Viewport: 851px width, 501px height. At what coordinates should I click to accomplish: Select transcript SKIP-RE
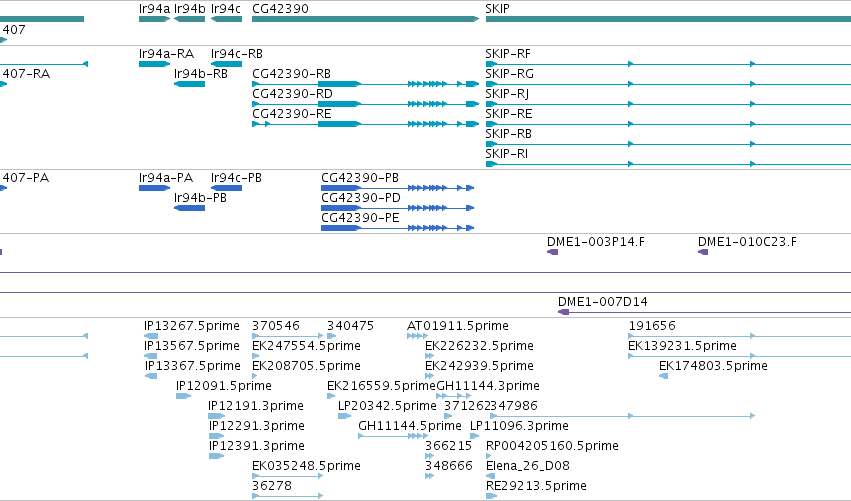click(x=668, y=124)
